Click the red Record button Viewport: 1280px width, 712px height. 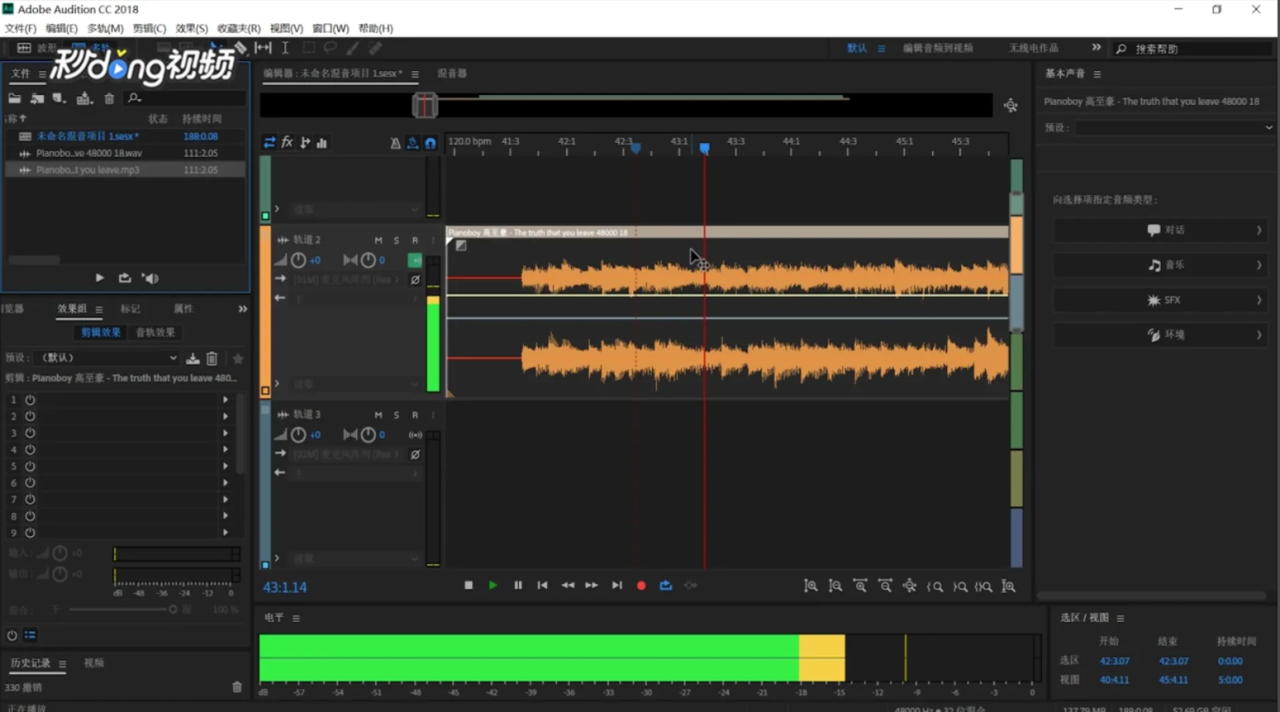point(641,585)
